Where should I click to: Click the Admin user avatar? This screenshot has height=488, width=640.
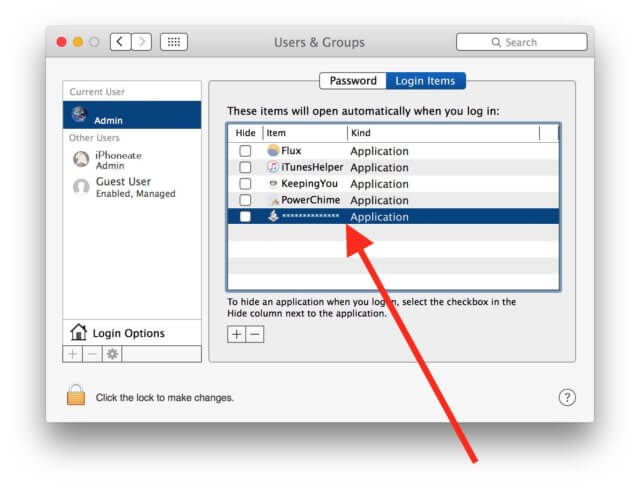tap(79, 115)
